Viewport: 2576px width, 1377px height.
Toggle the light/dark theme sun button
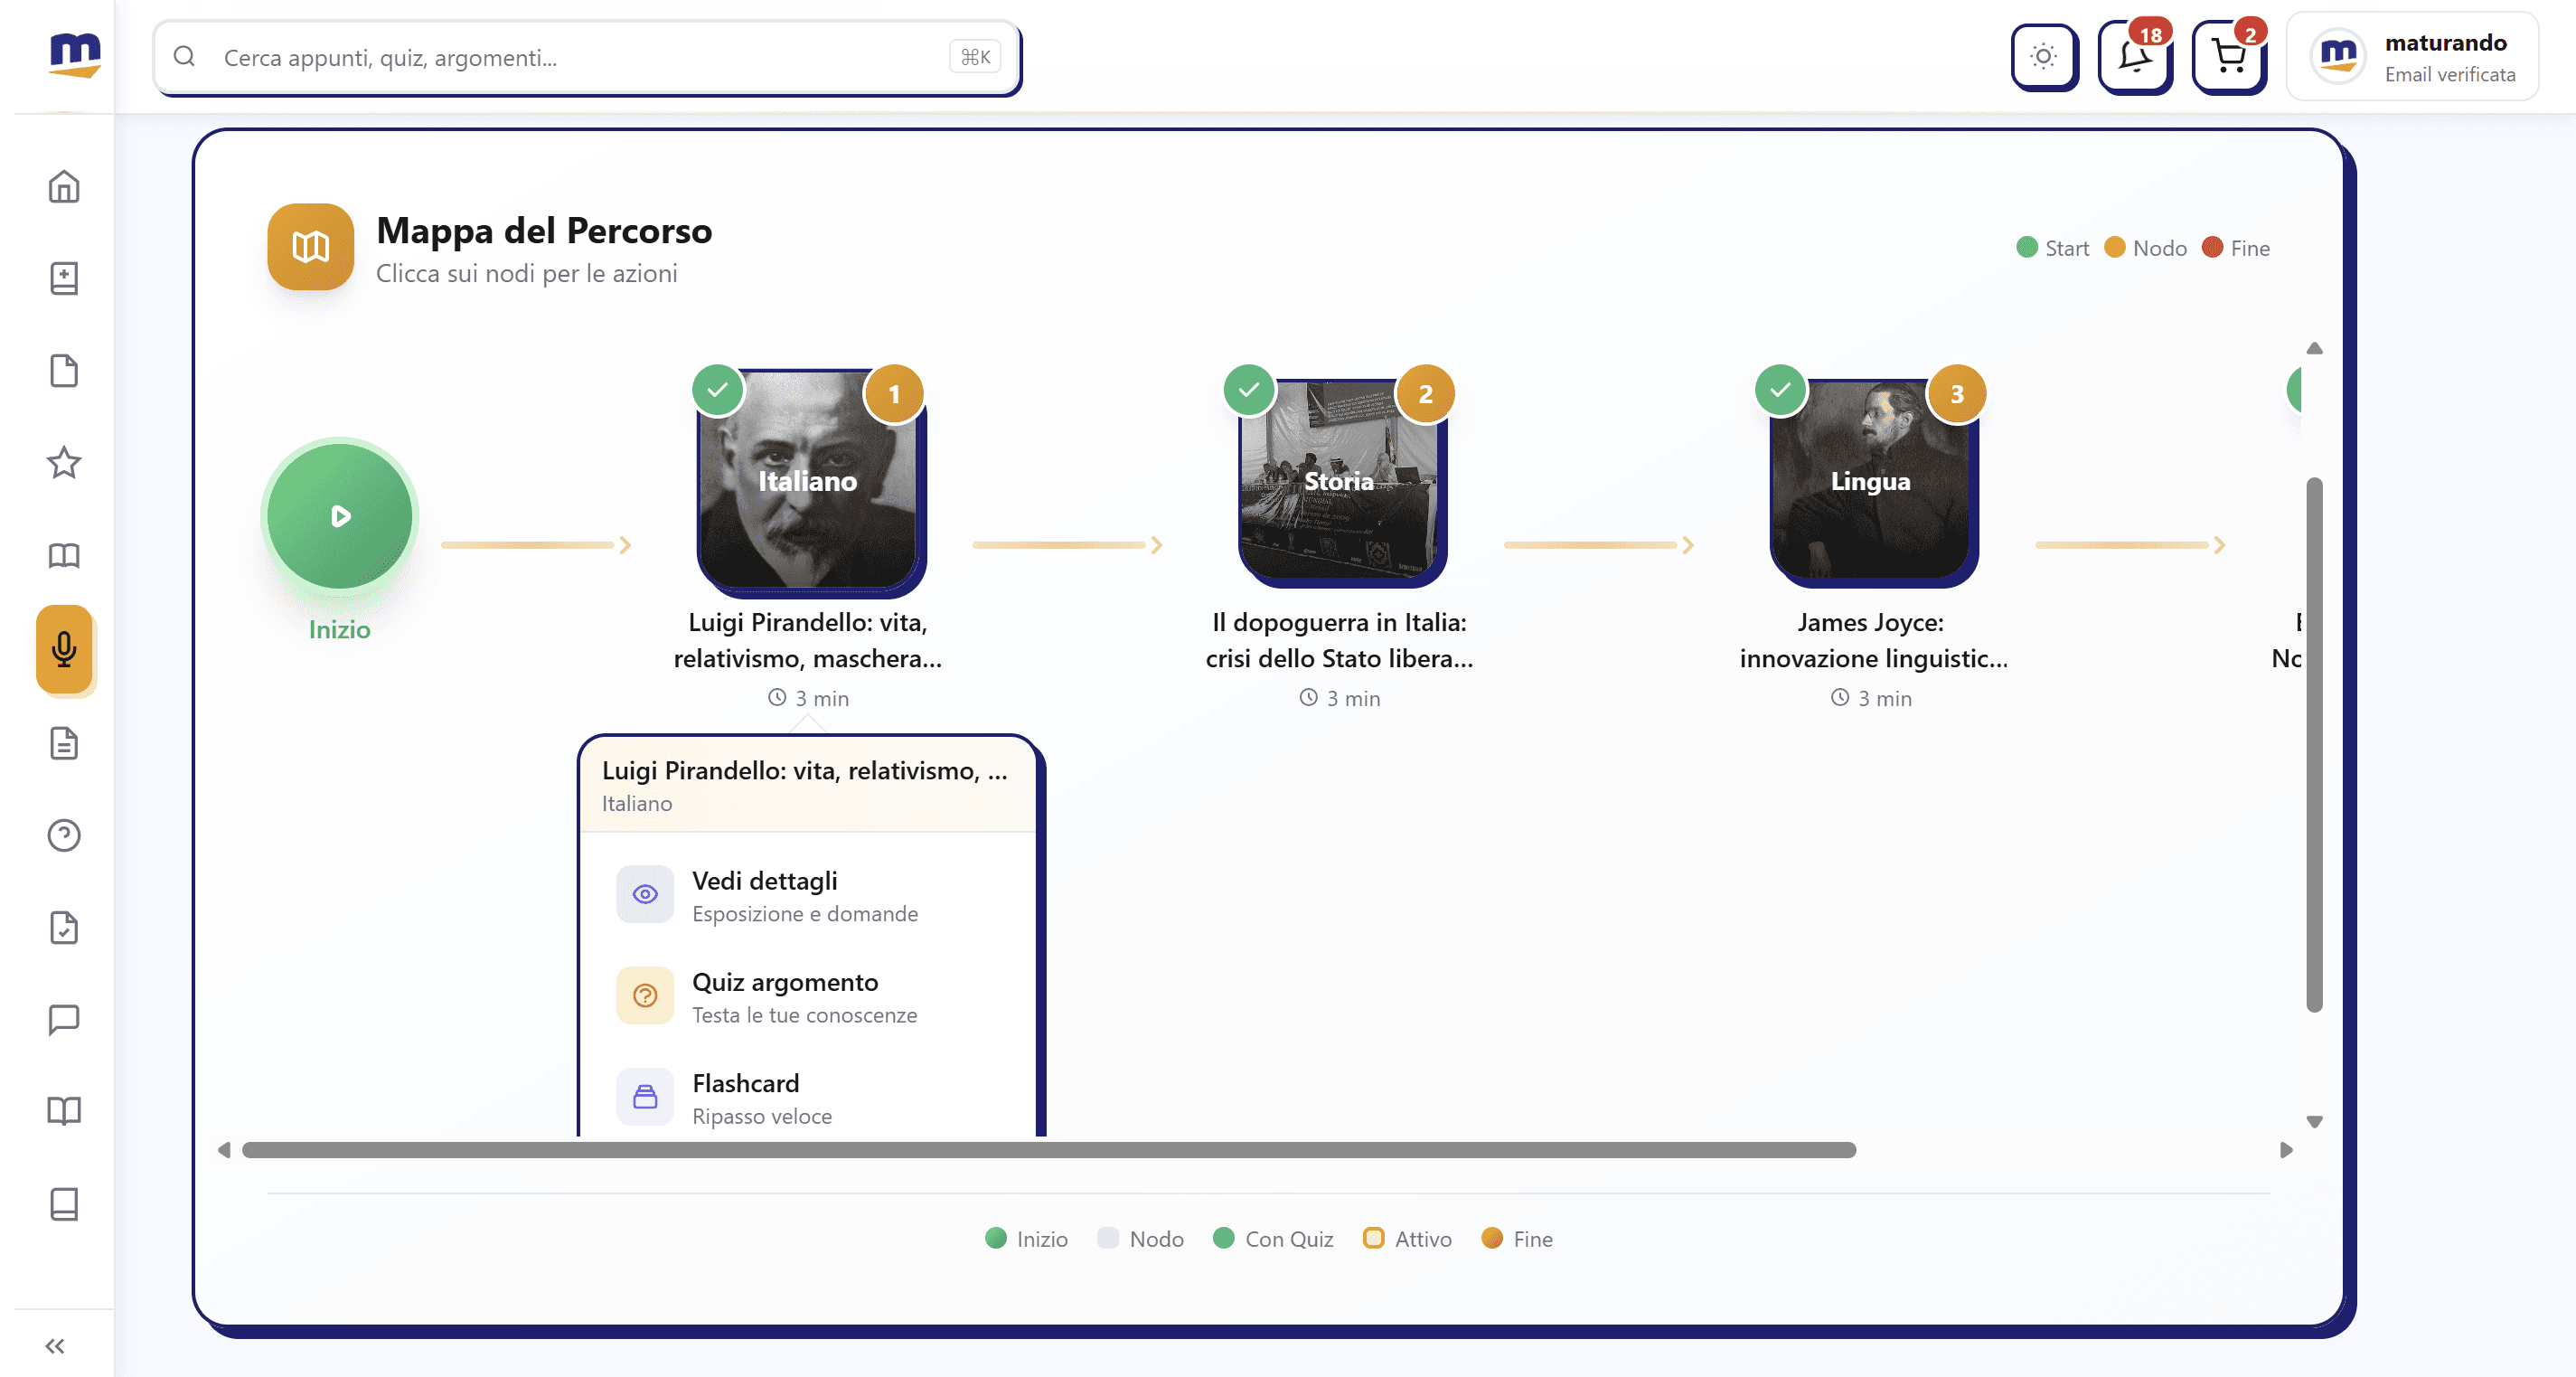point(2043,56)
